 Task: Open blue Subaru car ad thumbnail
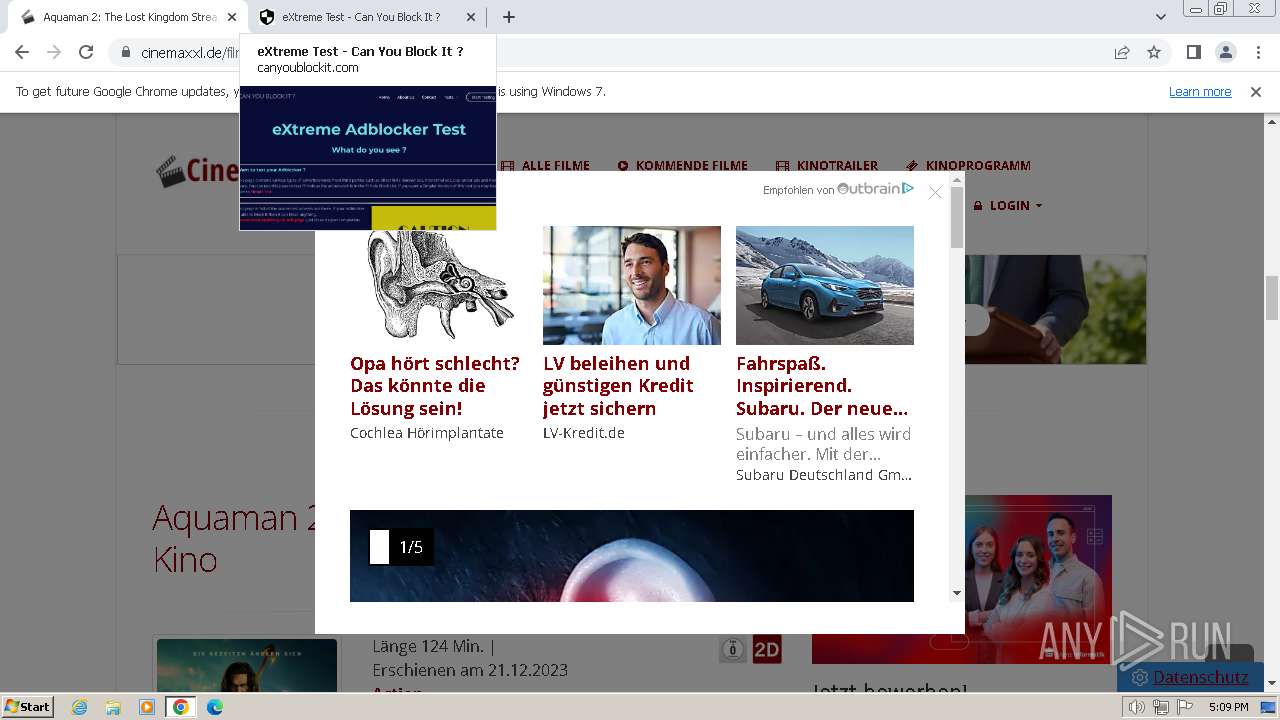[x=825, y=285]
